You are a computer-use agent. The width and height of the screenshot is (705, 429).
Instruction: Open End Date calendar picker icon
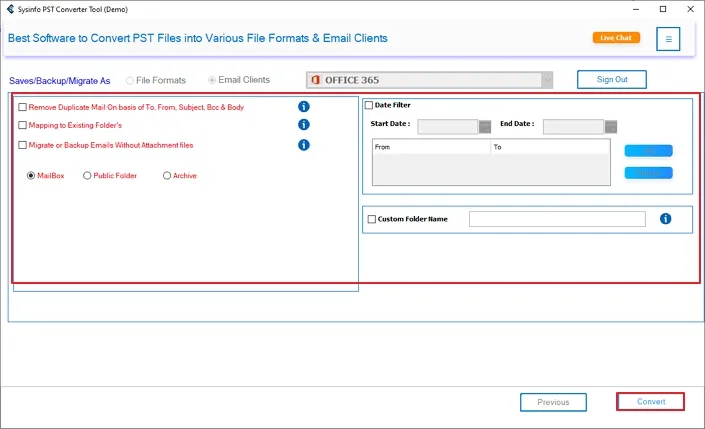[611, 127]
